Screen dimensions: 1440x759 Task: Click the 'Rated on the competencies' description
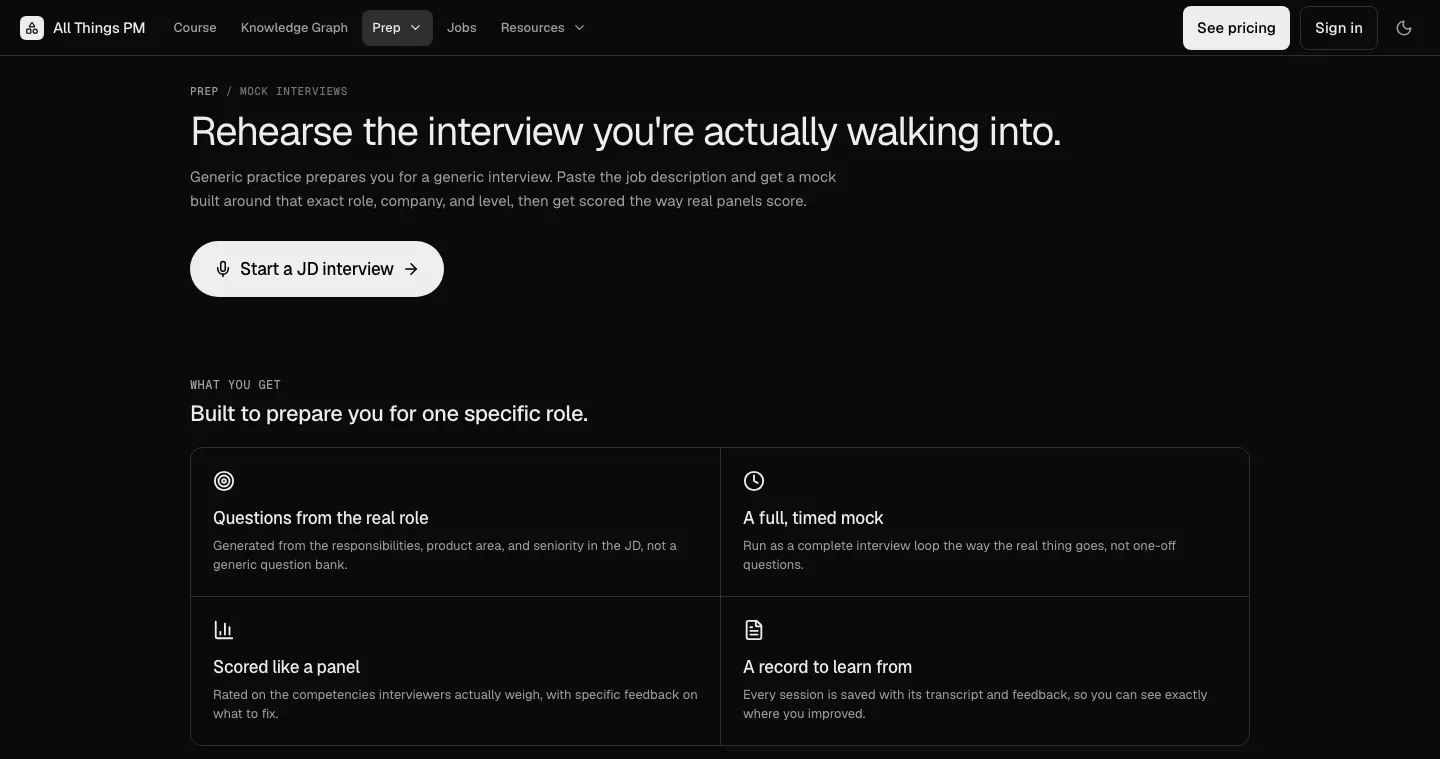(x=455, y=704)
